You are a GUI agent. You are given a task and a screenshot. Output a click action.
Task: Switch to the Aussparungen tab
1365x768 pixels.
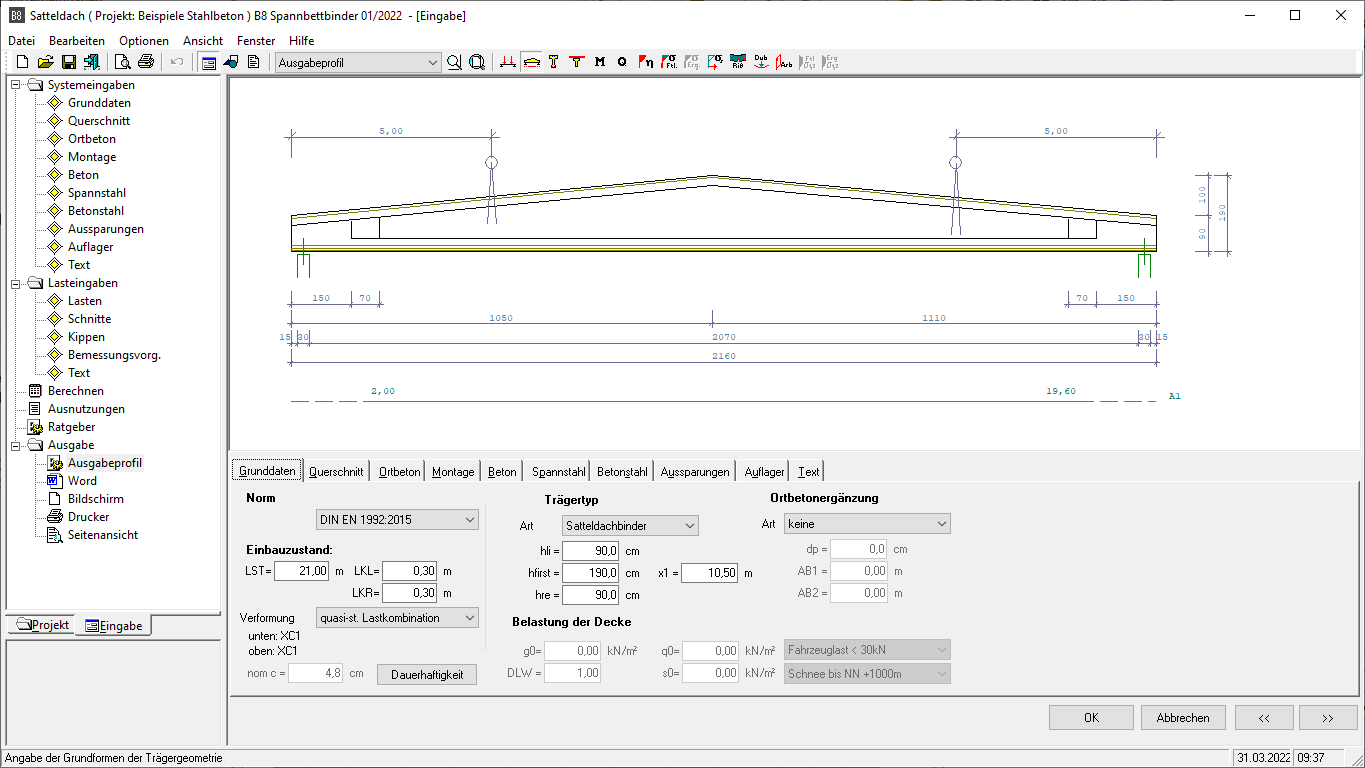[695, 472]
